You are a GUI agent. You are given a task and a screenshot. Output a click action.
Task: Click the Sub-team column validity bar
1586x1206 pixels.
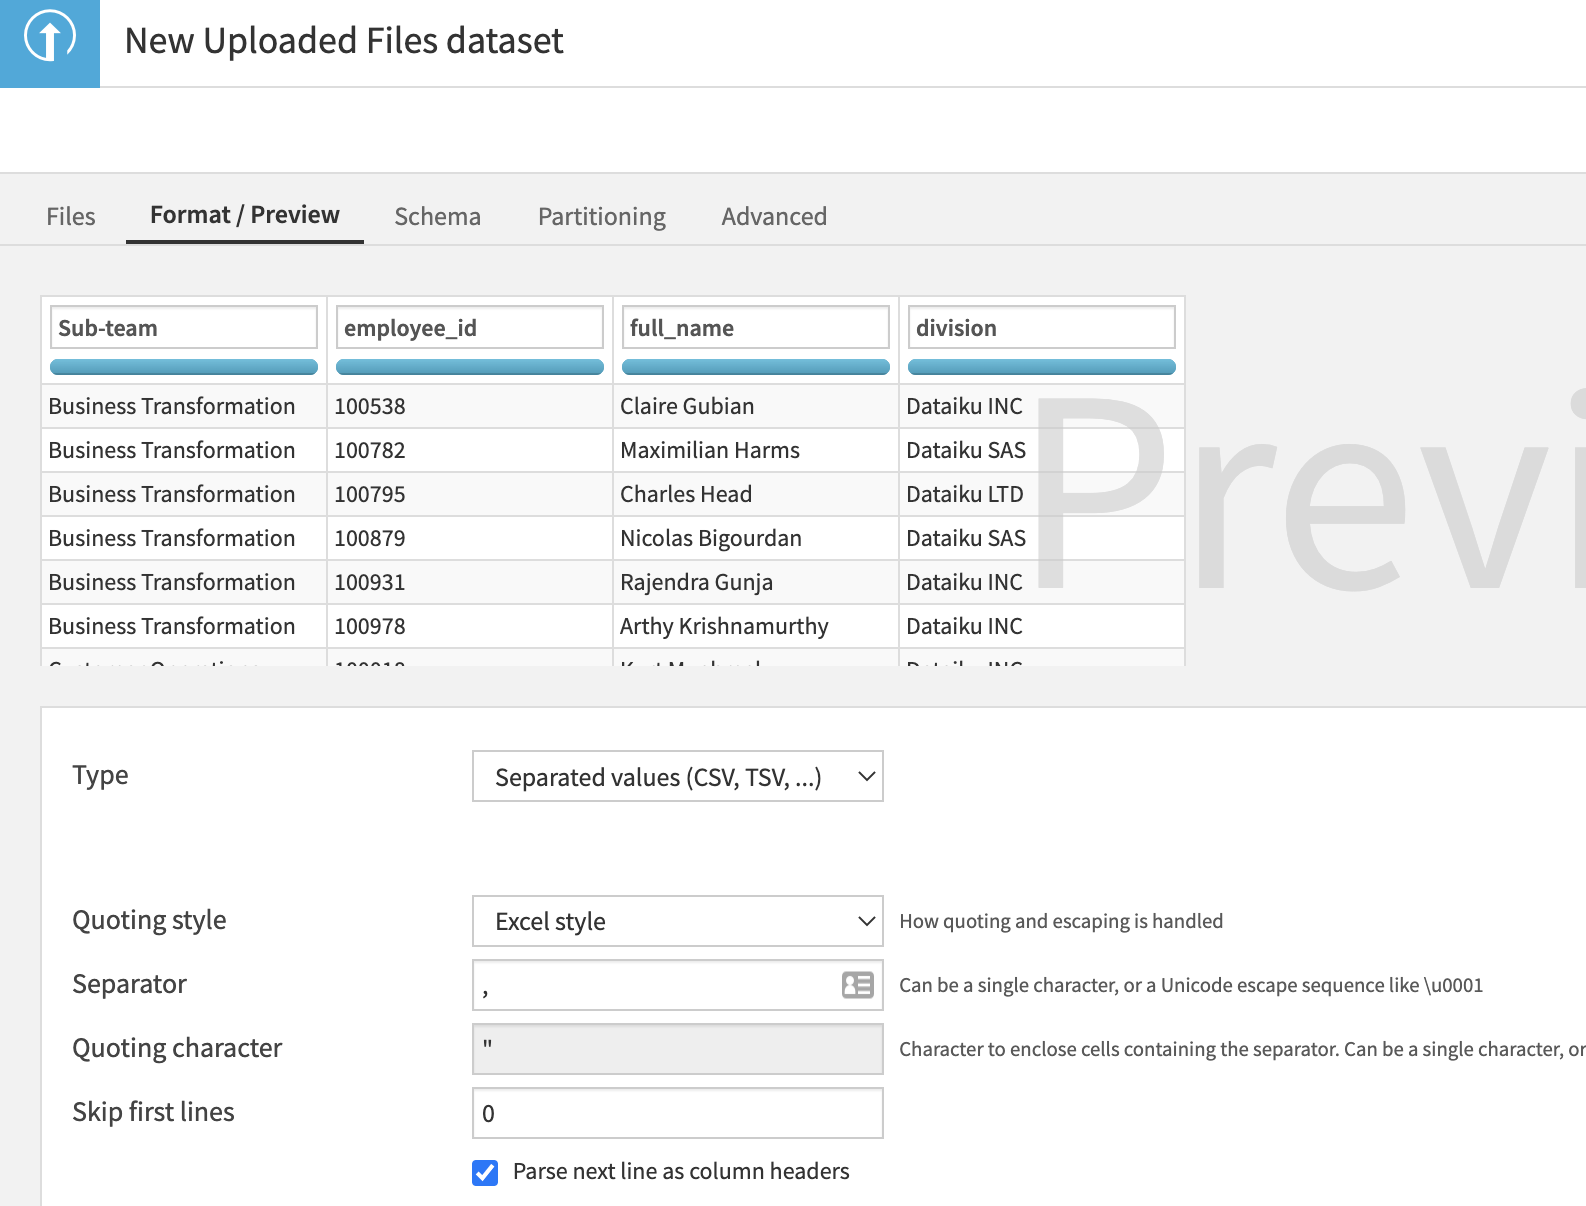[x=184, y=367]
